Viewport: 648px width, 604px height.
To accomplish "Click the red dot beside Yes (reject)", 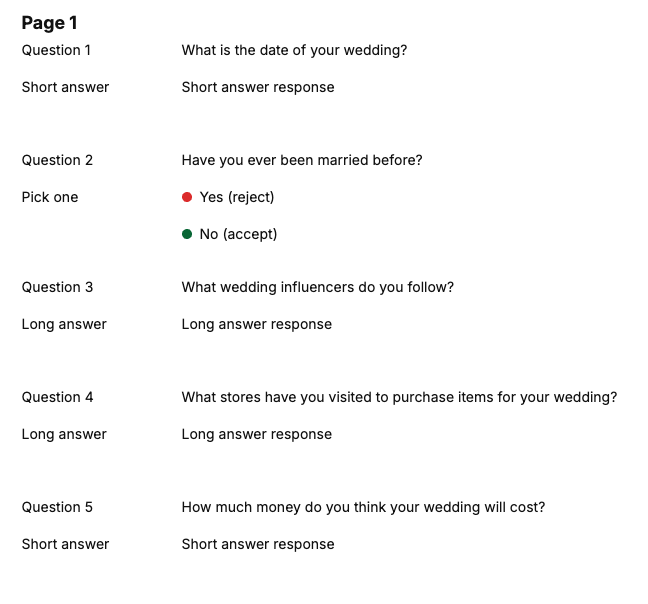I will click(187, 197).
